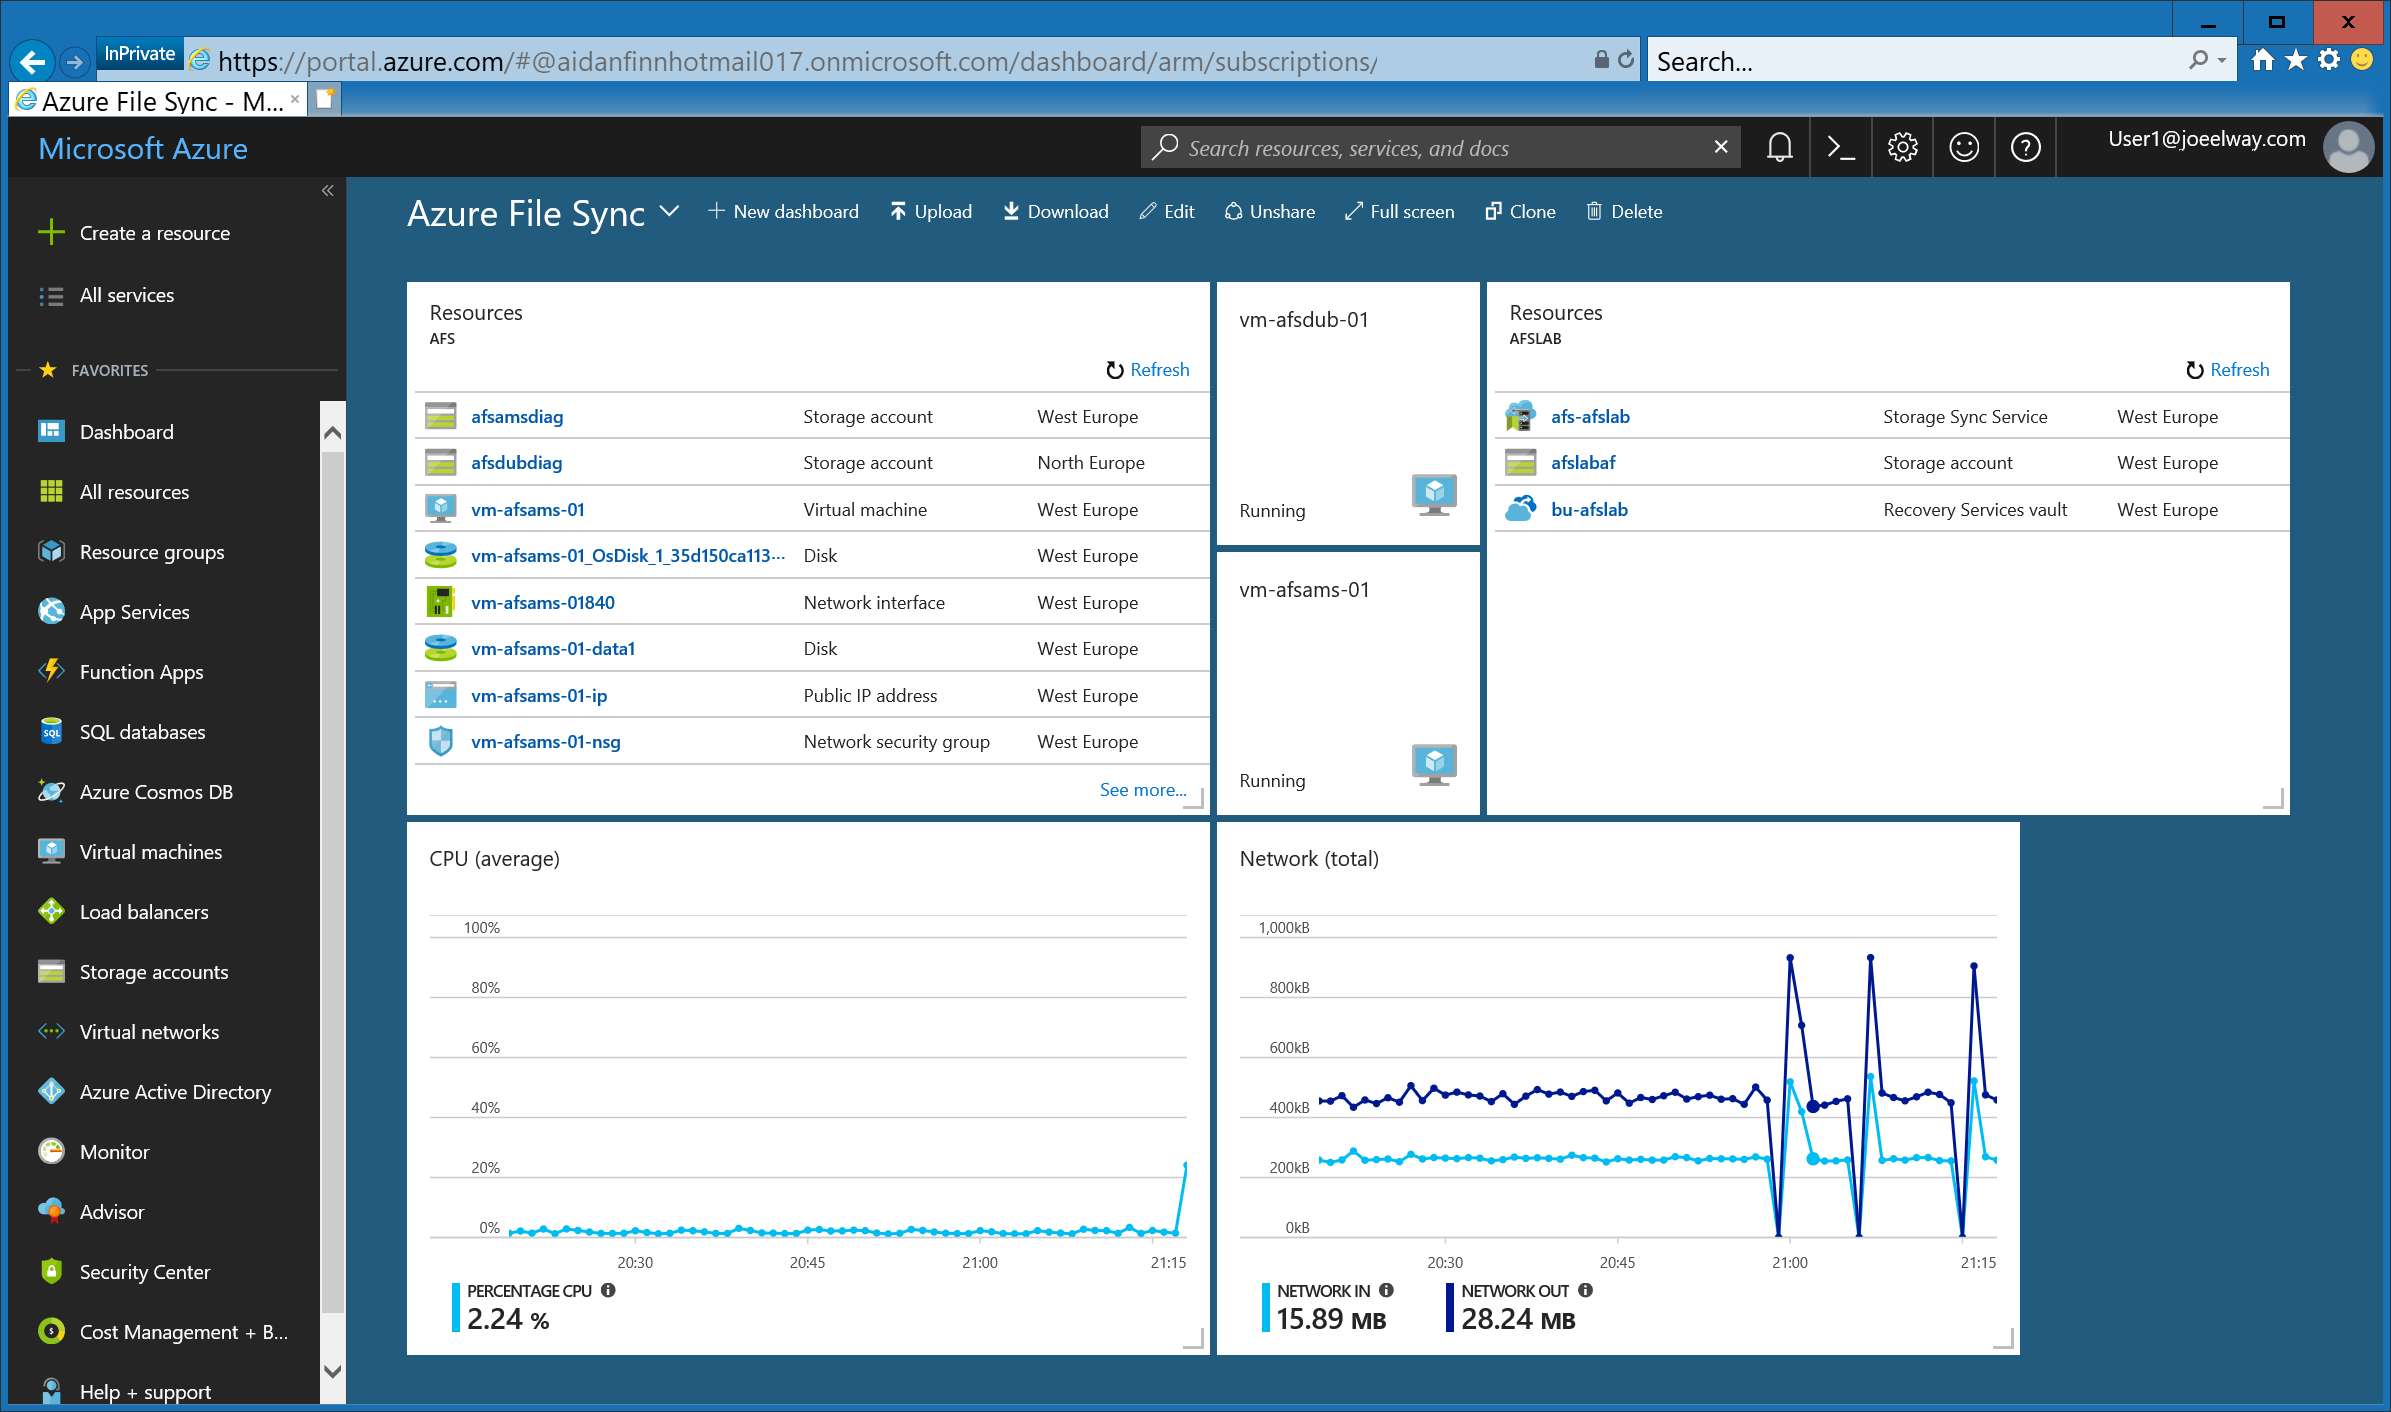Switch to Full screen
The width and height of the screenshot is (2391, 1412).
[x=1400, y=212]
